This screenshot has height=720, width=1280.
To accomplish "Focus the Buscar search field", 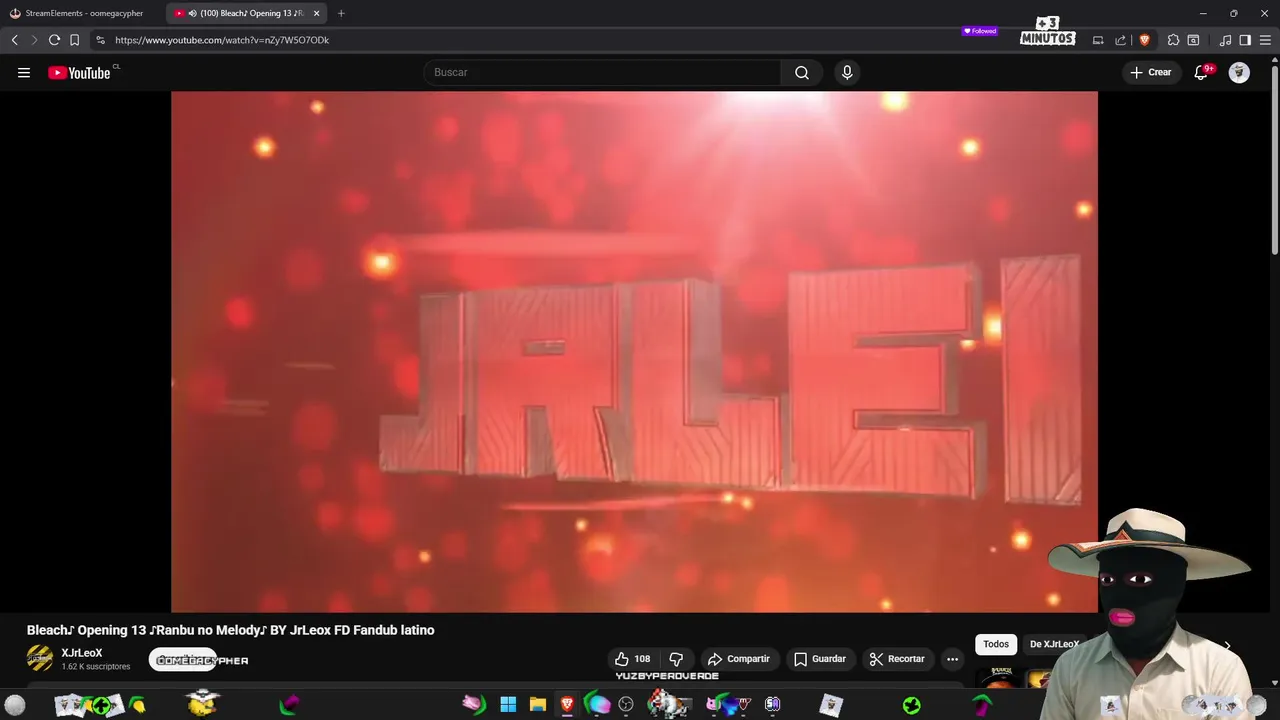I will pos(602,72).
